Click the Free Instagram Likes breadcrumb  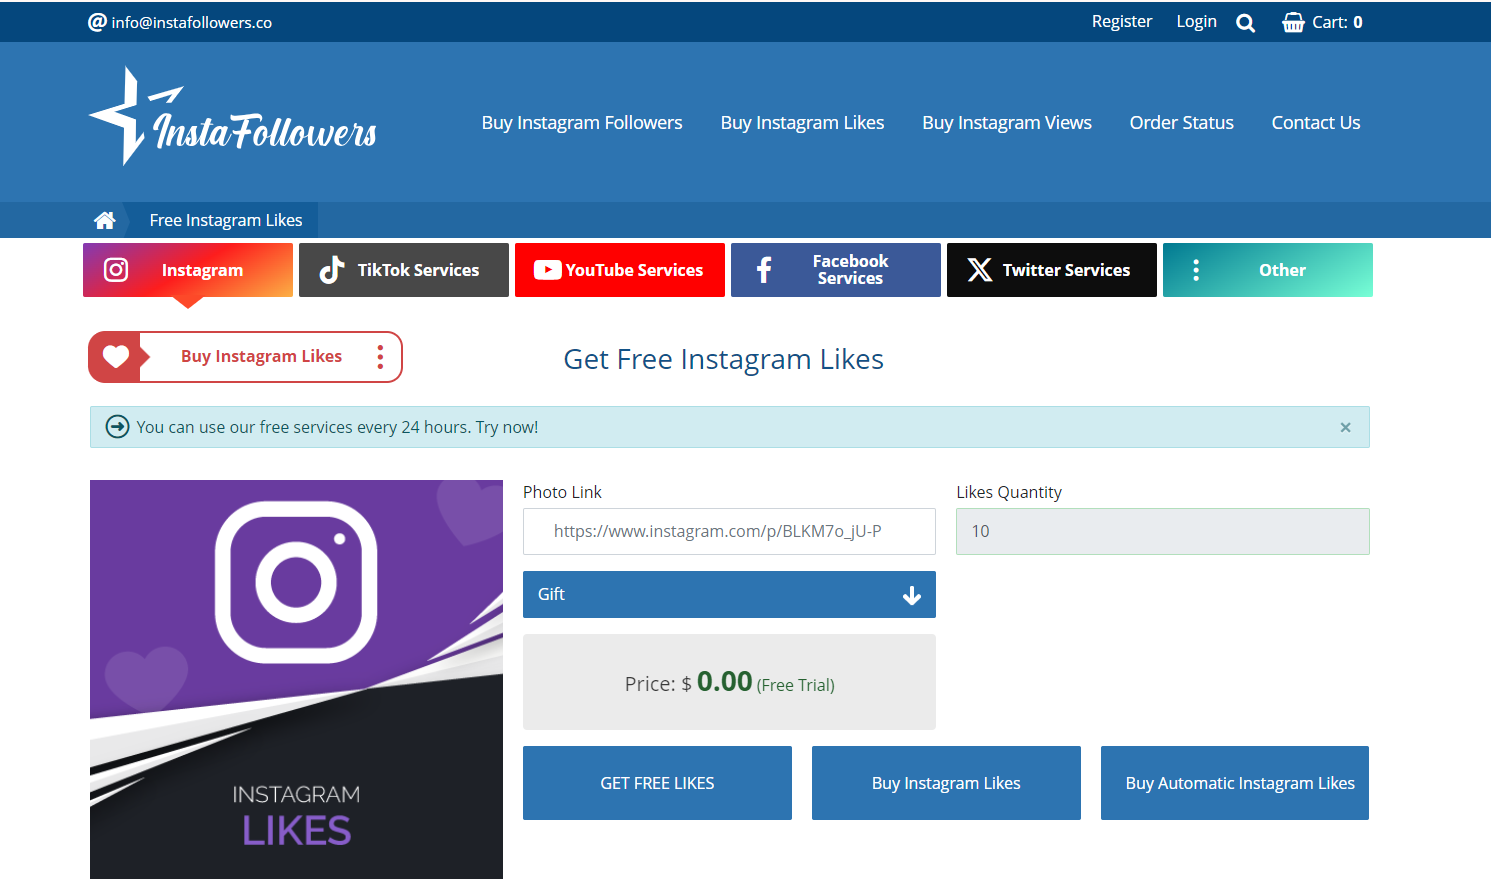coord(226,220)
